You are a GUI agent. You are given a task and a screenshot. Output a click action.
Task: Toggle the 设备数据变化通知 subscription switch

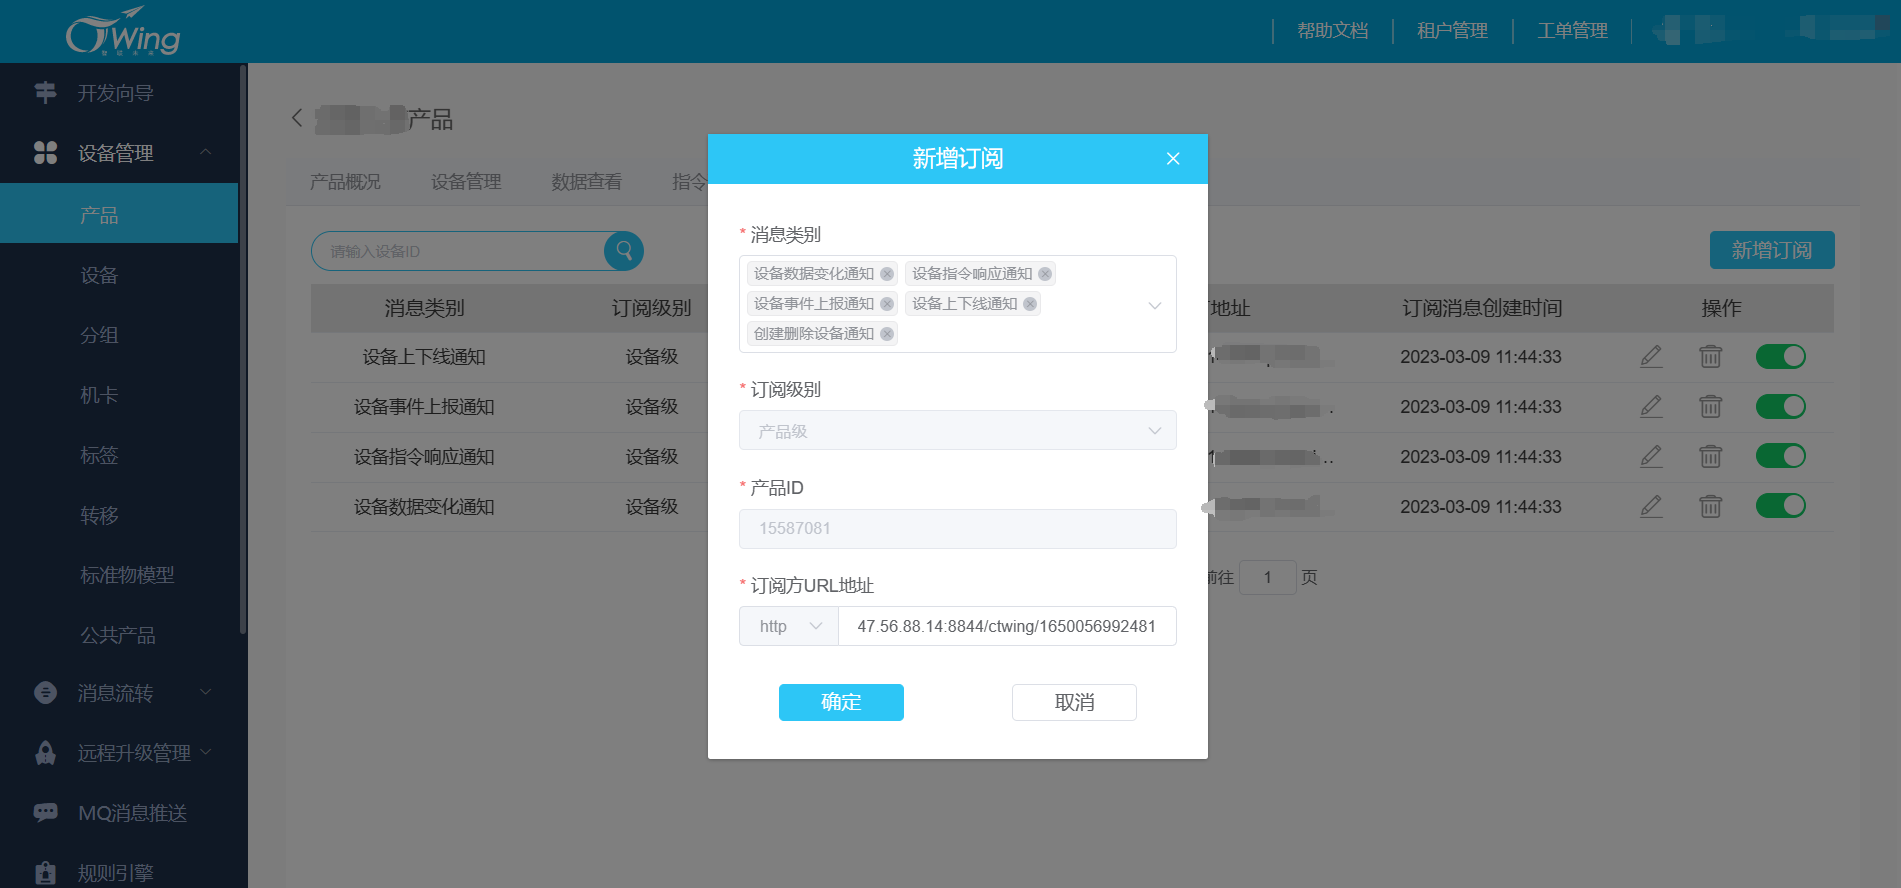coord(1780,506)
